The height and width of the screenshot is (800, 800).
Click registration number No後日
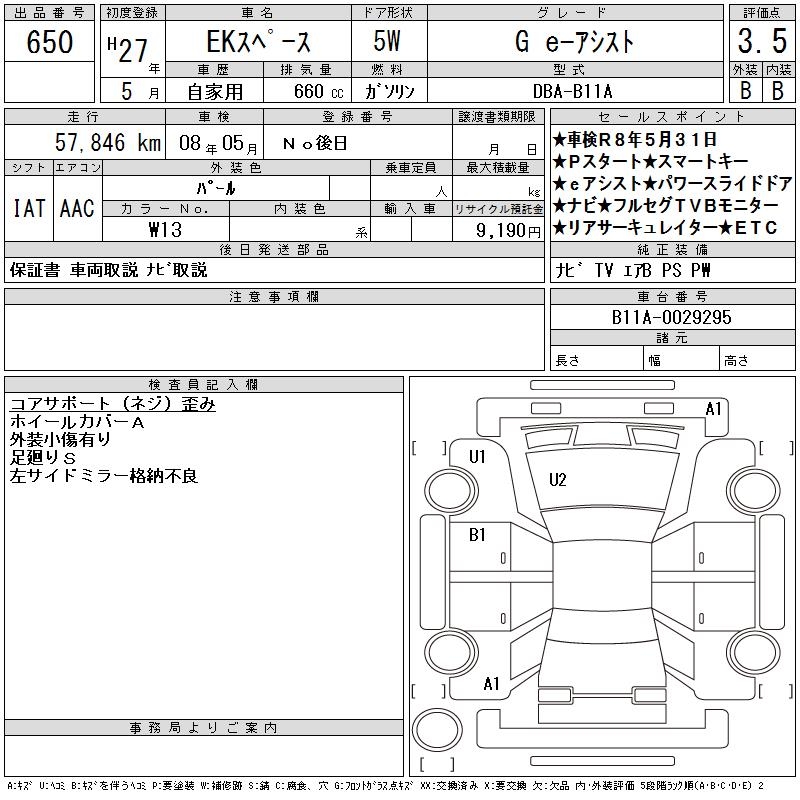click(315, 143)
